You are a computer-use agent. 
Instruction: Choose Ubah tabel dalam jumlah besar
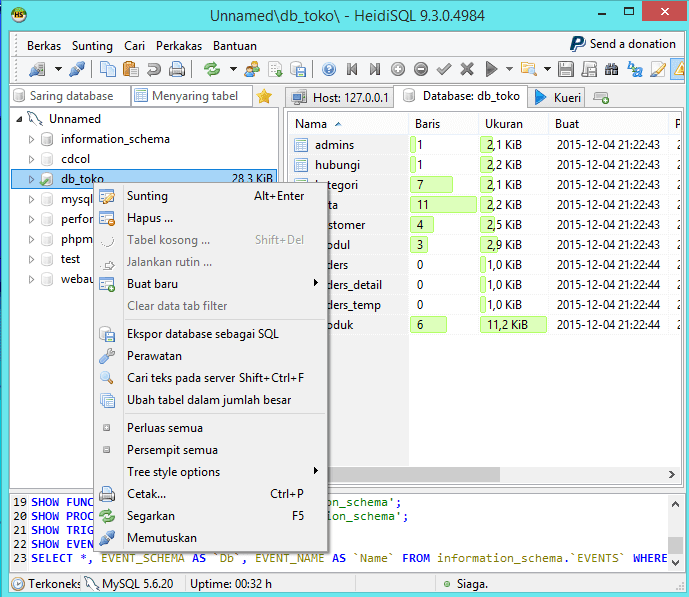(211, 400)
